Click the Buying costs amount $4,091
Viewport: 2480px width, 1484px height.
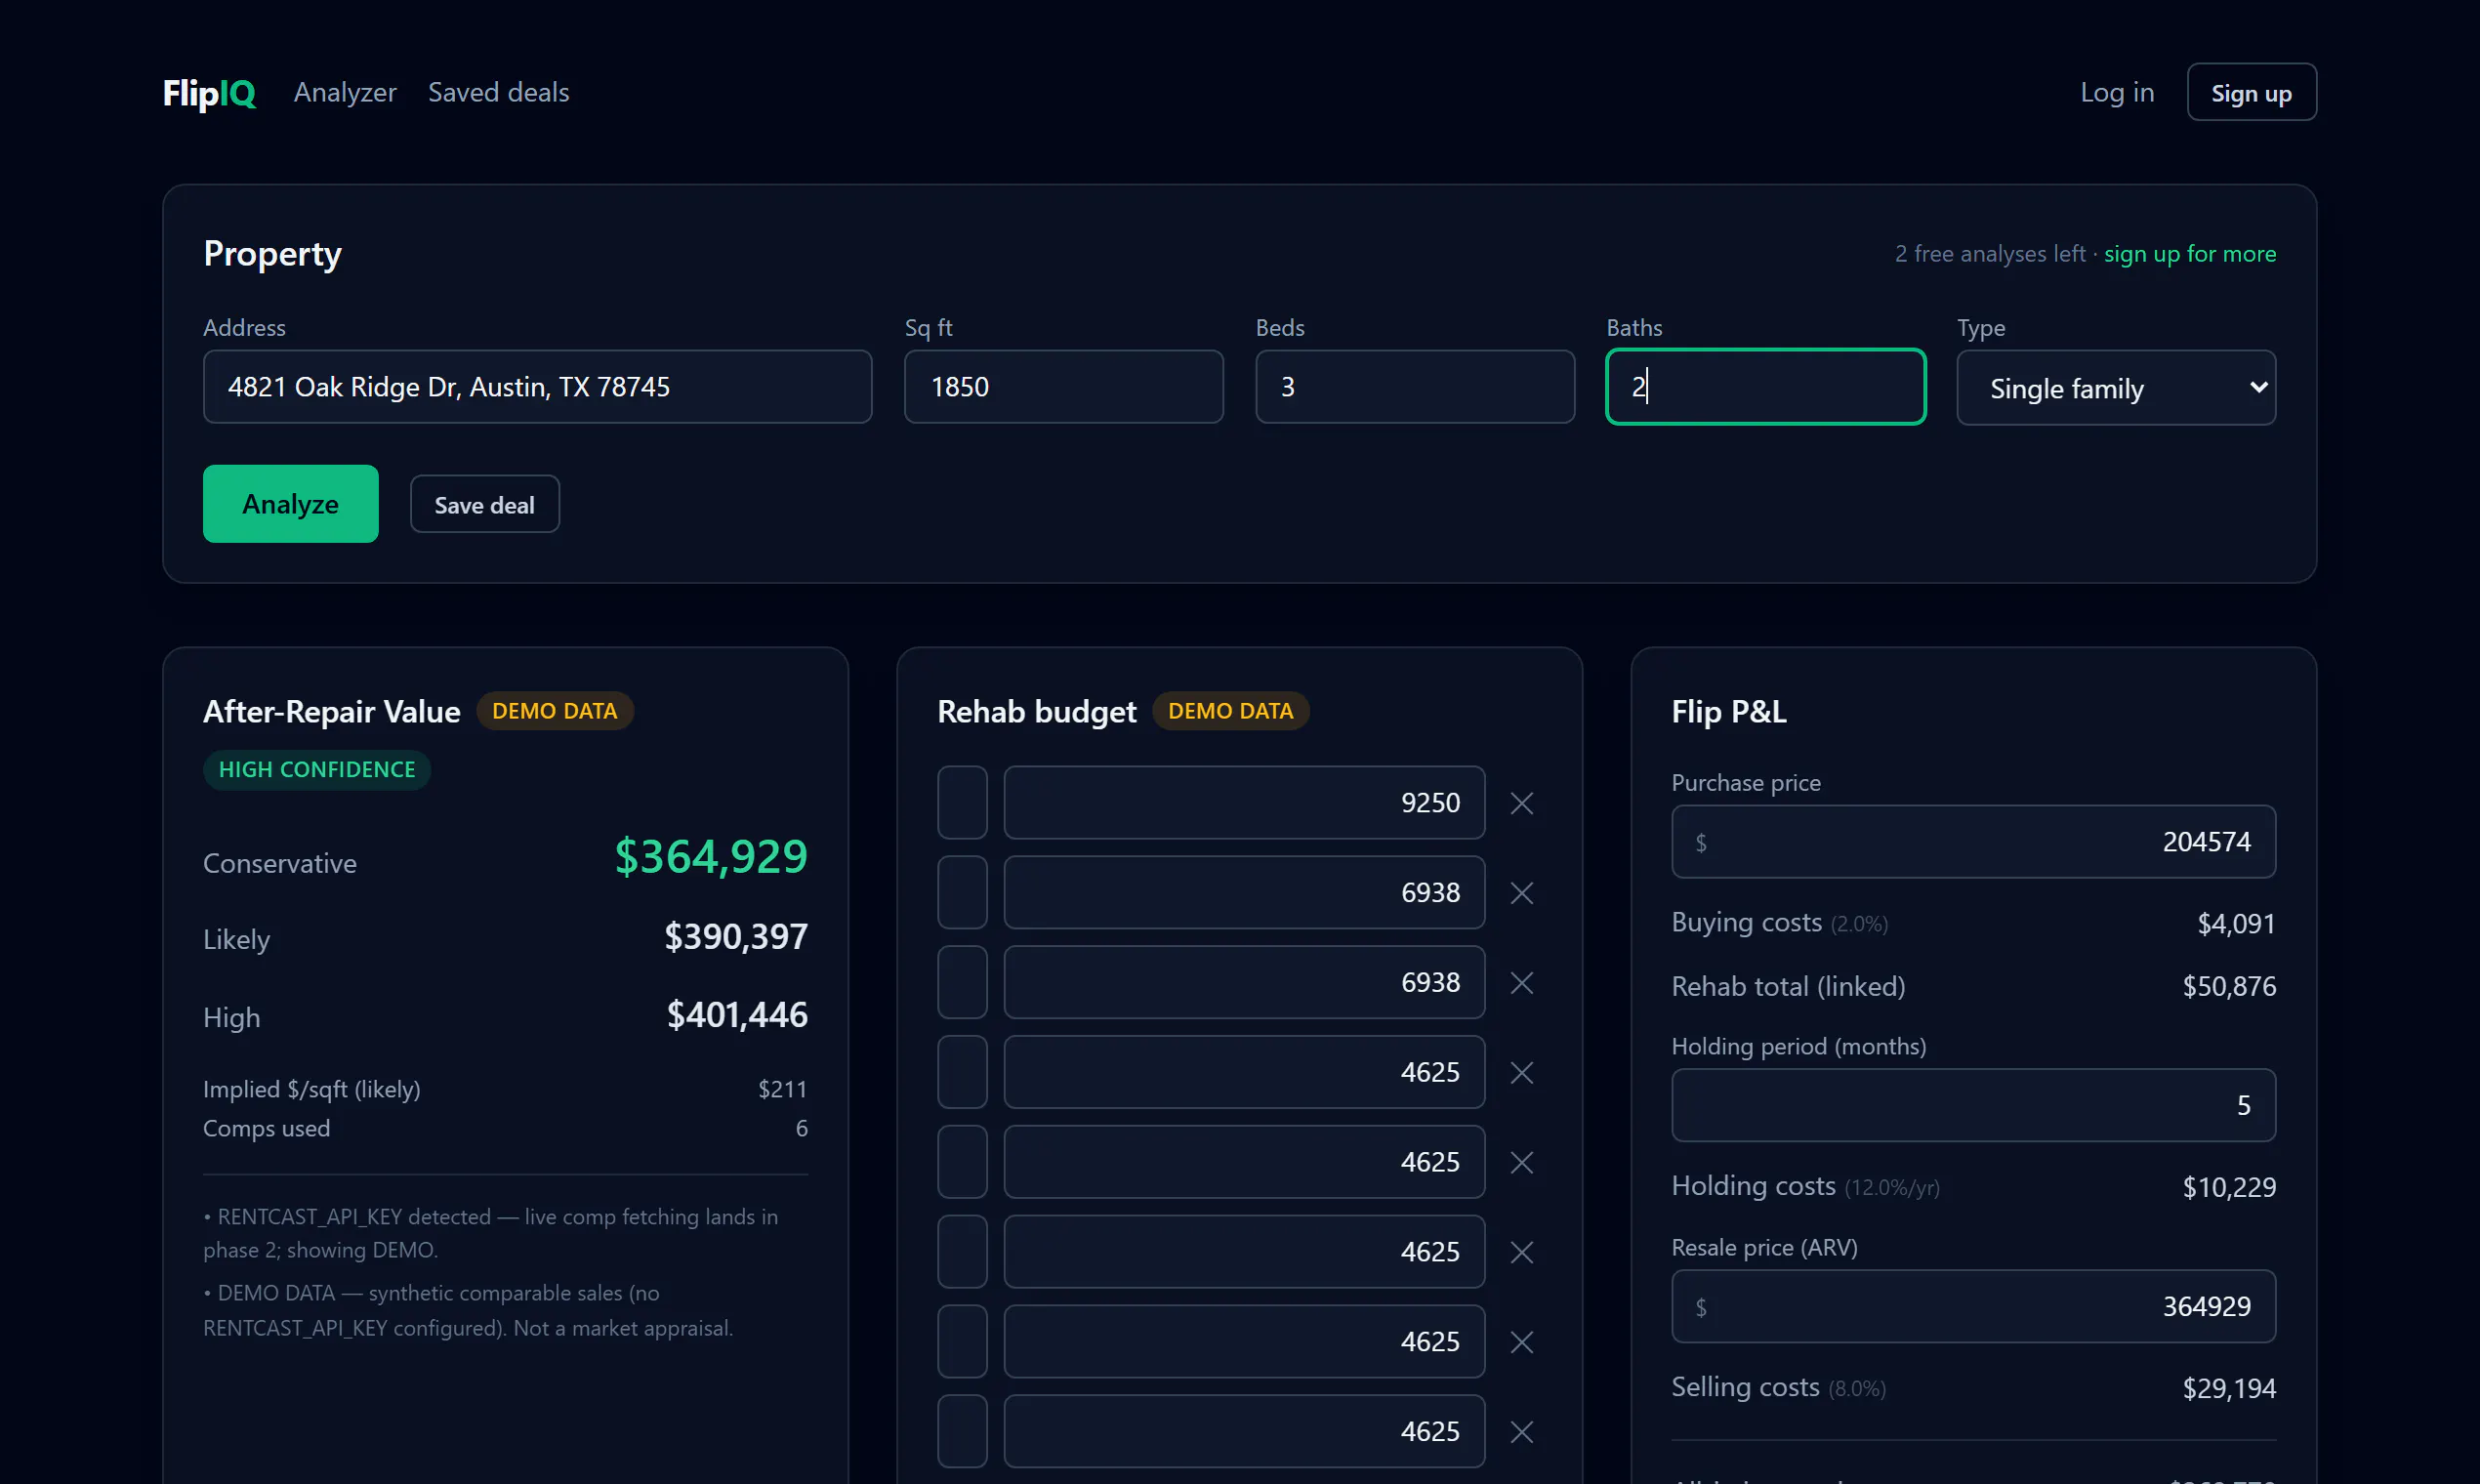tap(2235, 923)
